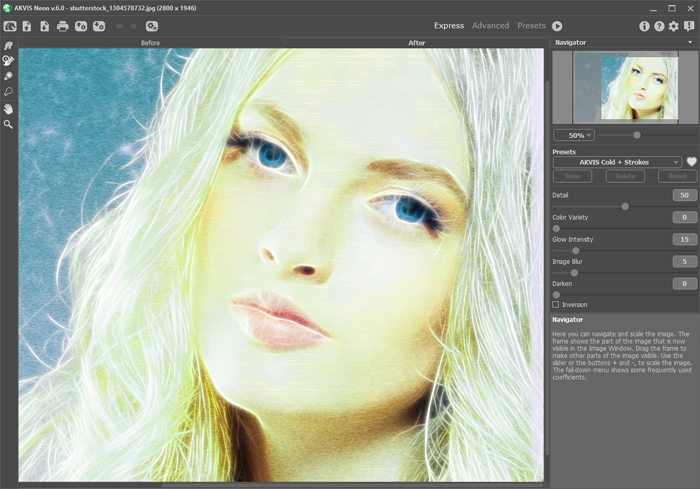
Task: Click the Detail slider handle
Action: pos(625,206)
